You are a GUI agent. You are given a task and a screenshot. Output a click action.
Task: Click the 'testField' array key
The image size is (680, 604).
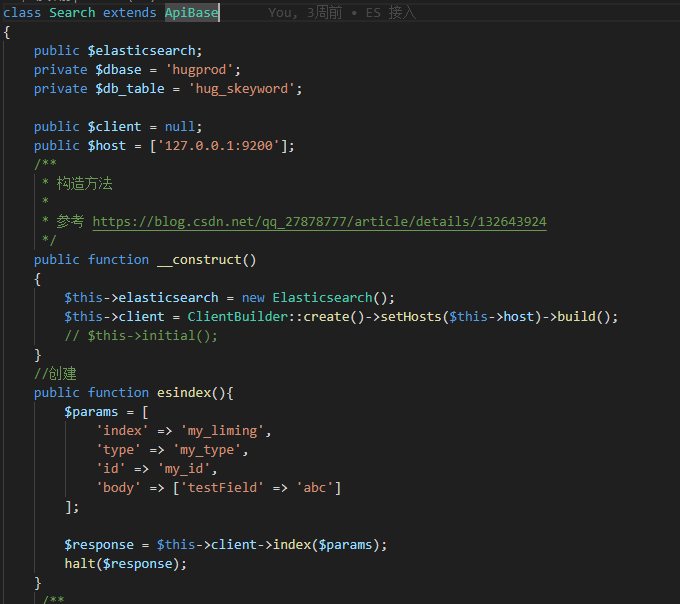point(222,488)
